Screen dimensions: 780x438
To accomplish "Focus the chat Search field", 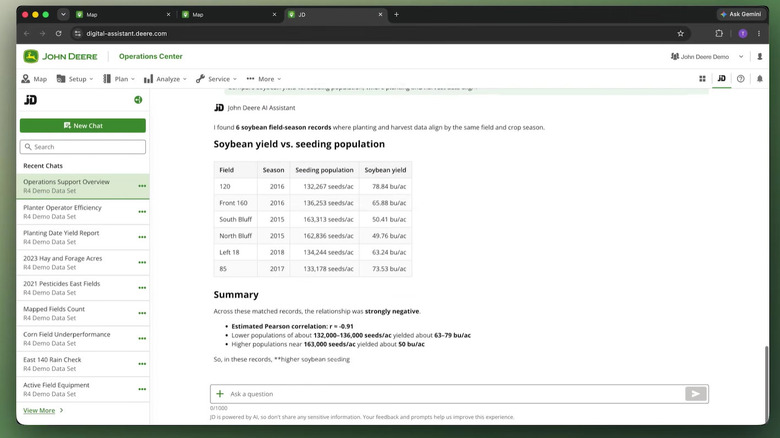I will 83,147.
